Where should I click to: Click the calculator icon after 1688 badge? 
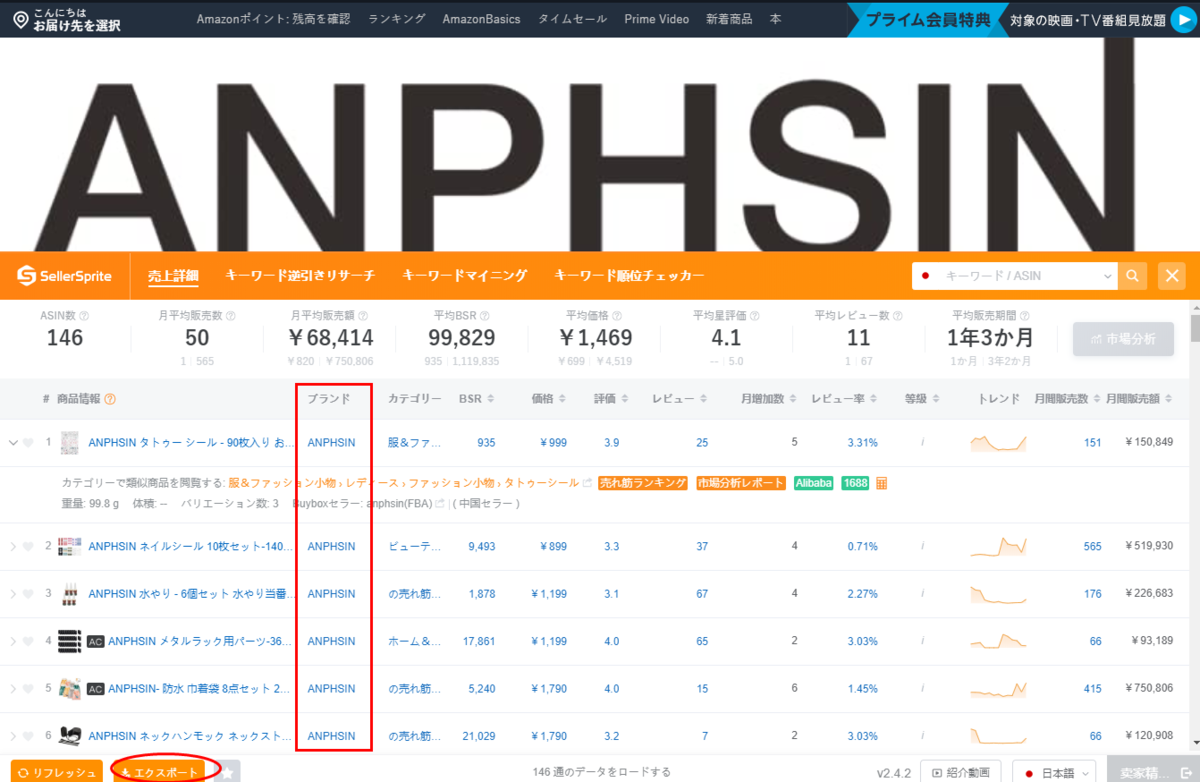pyautogui.click(x=882, y=483)
